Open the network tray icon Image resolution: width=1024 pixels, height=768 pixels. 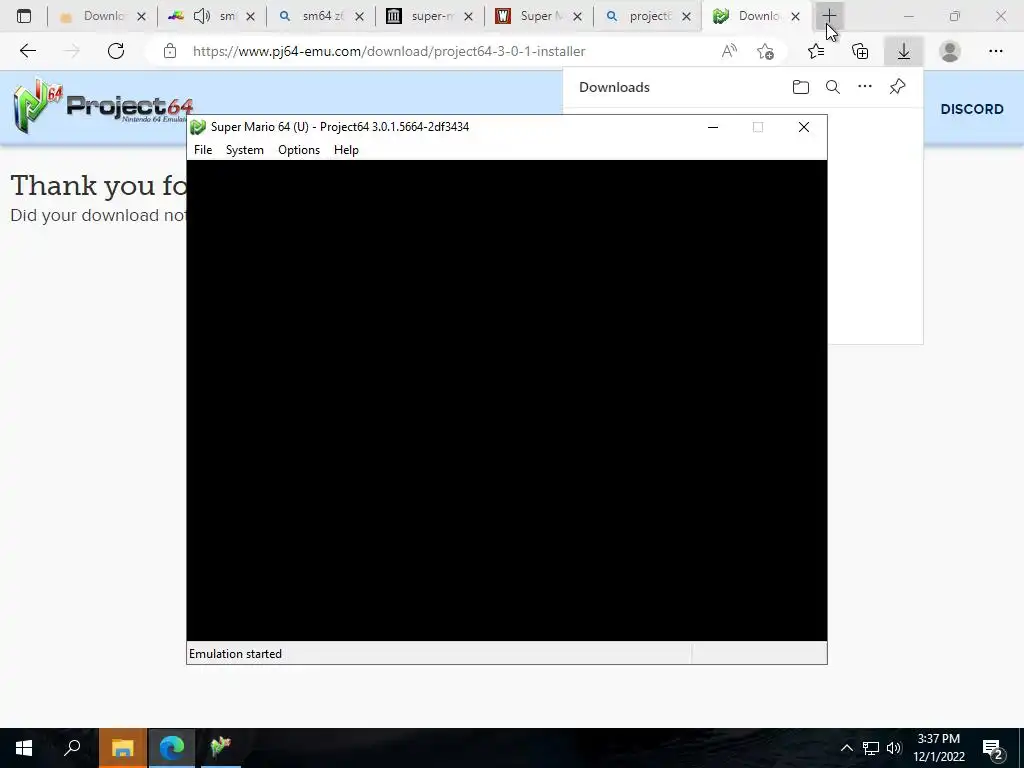point(871,748)
